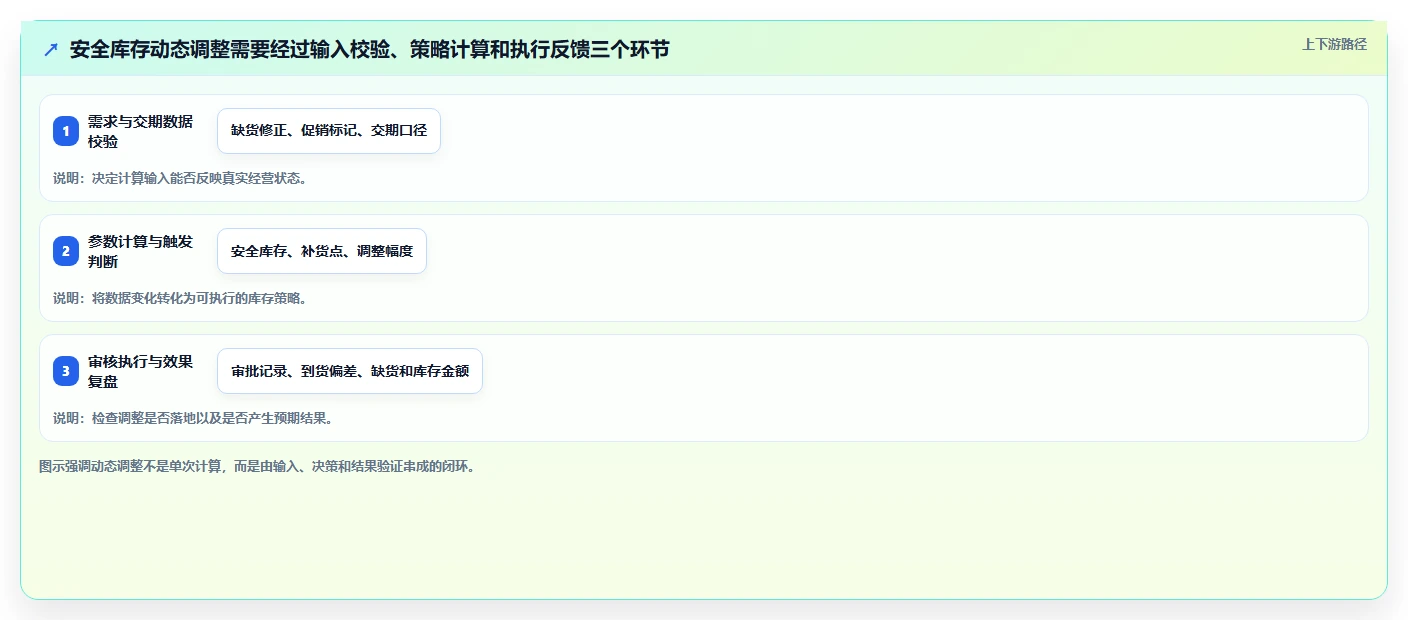Click the step 1 number badge

tap(66, 131)
